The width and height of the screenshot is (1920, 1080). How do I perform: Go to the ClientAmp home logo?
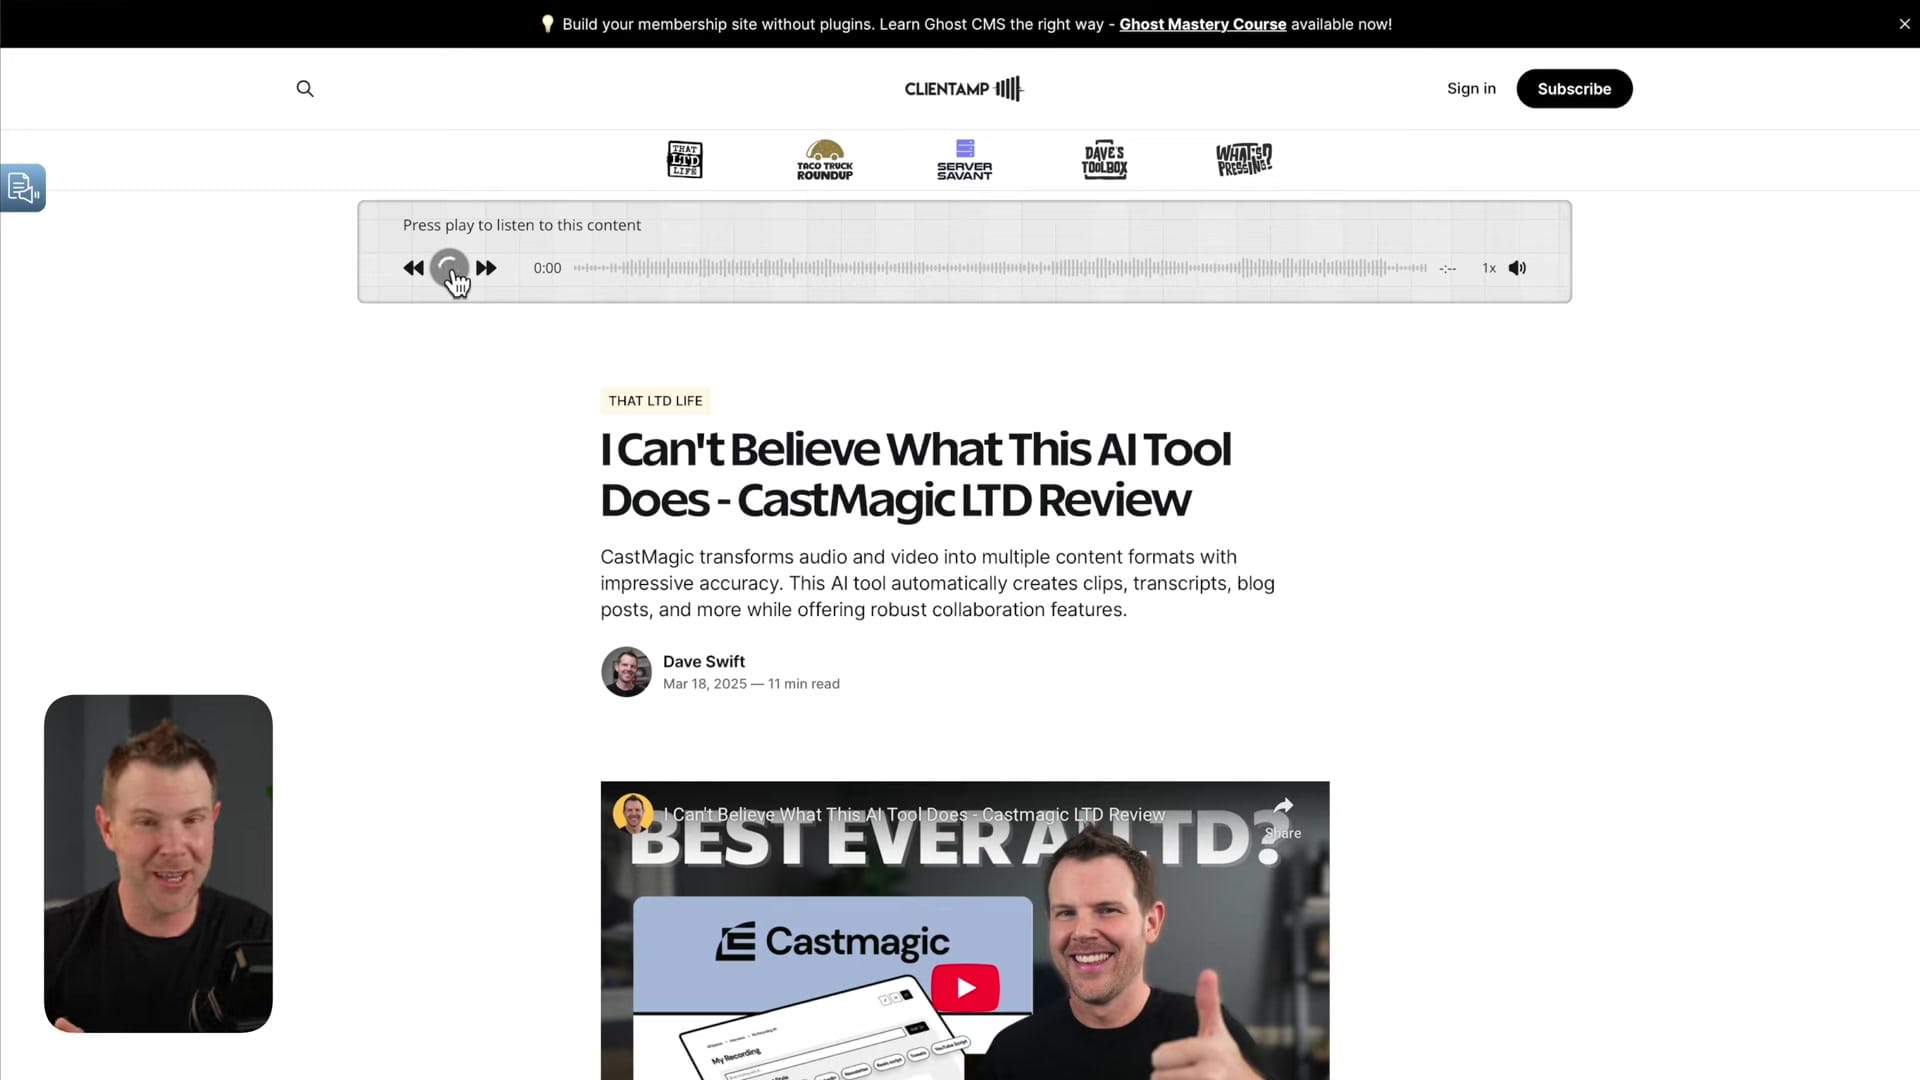964,89
